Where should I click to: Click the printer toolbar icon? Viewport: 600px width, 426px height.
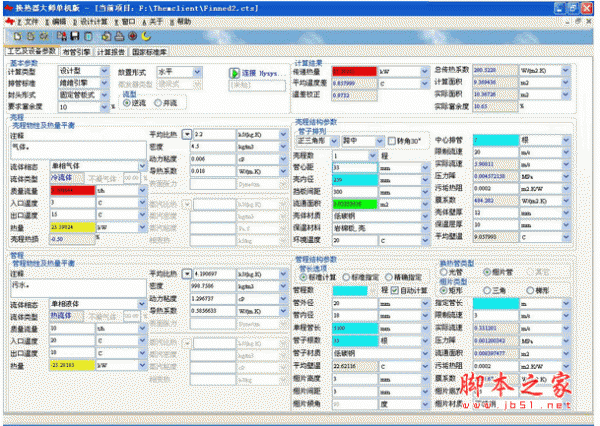point(119,36)
